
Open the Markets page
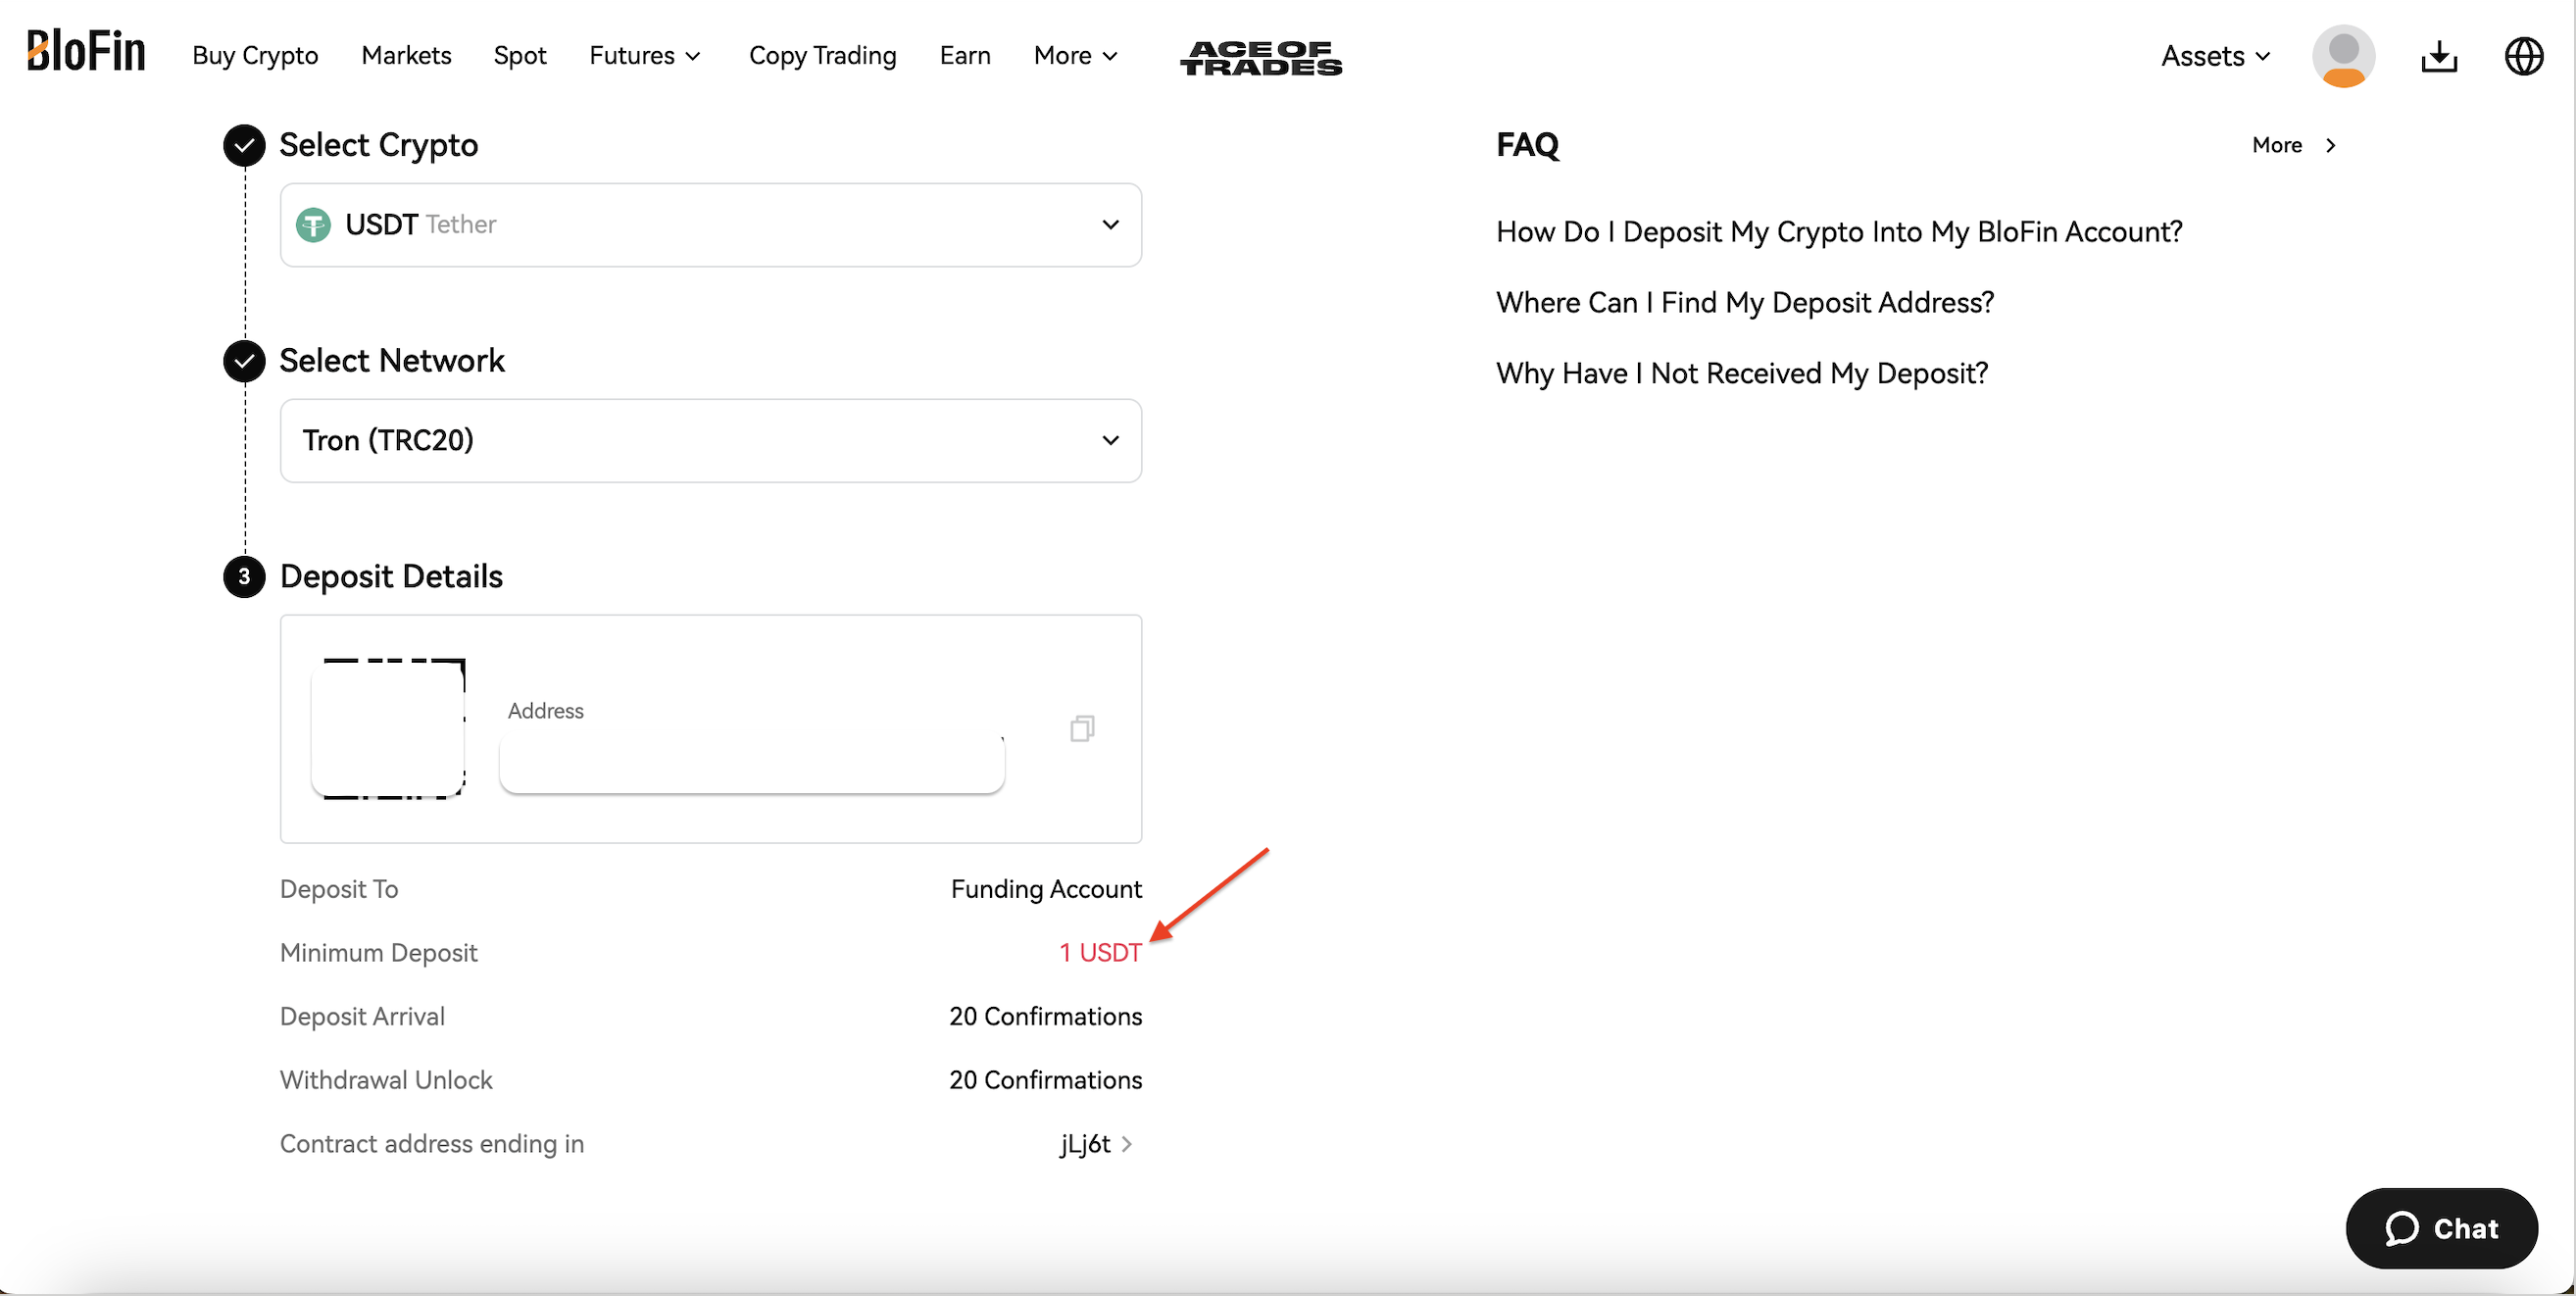click(406, 56)
